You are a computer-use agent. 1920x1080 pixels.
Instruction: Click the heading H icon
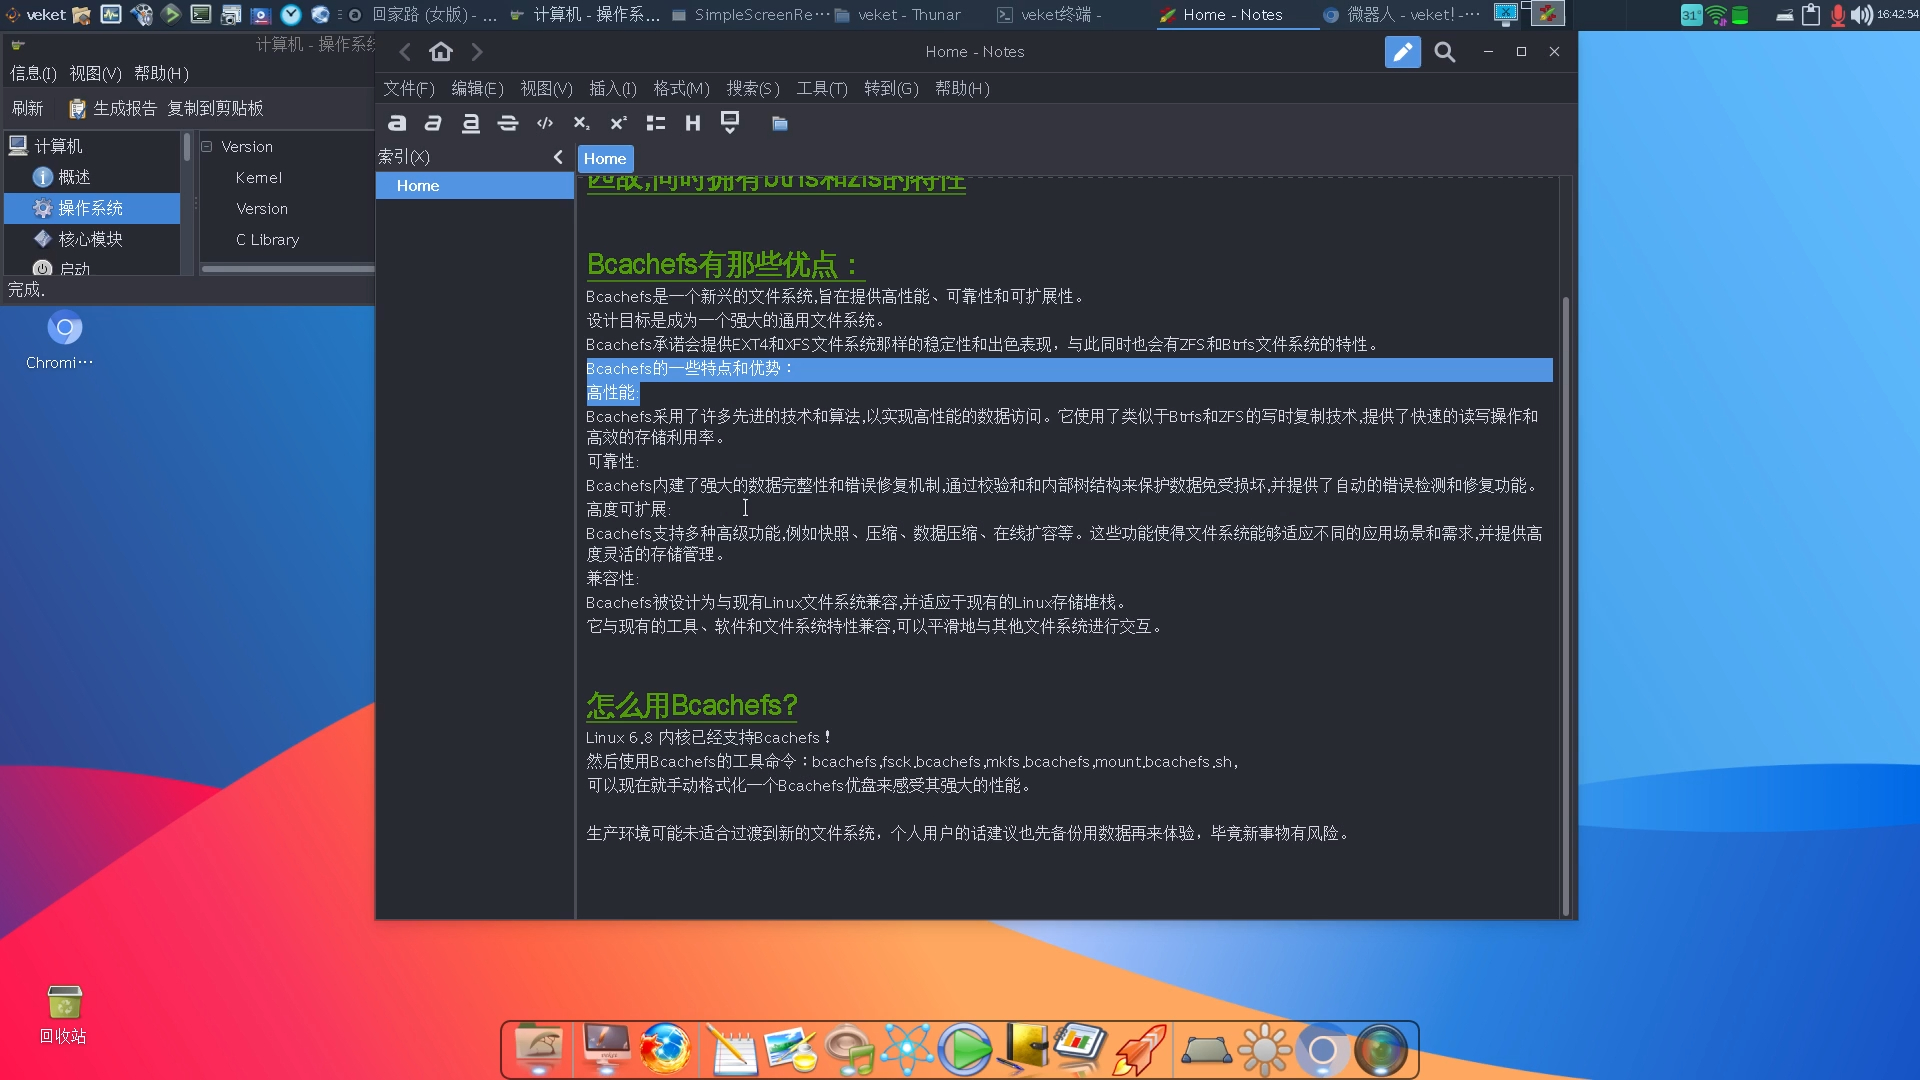coord(692,123)
